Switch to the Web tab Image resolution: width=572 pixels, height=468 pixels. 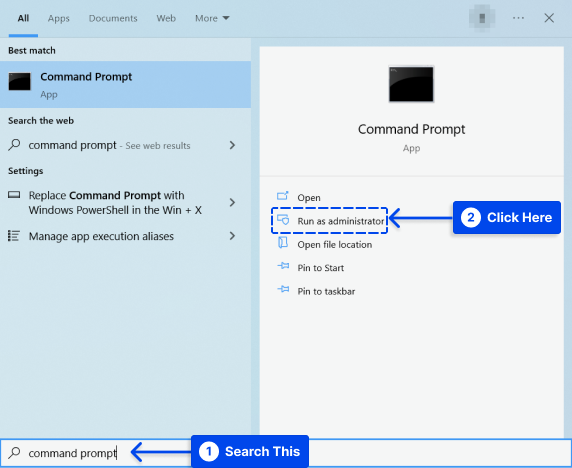166,18
